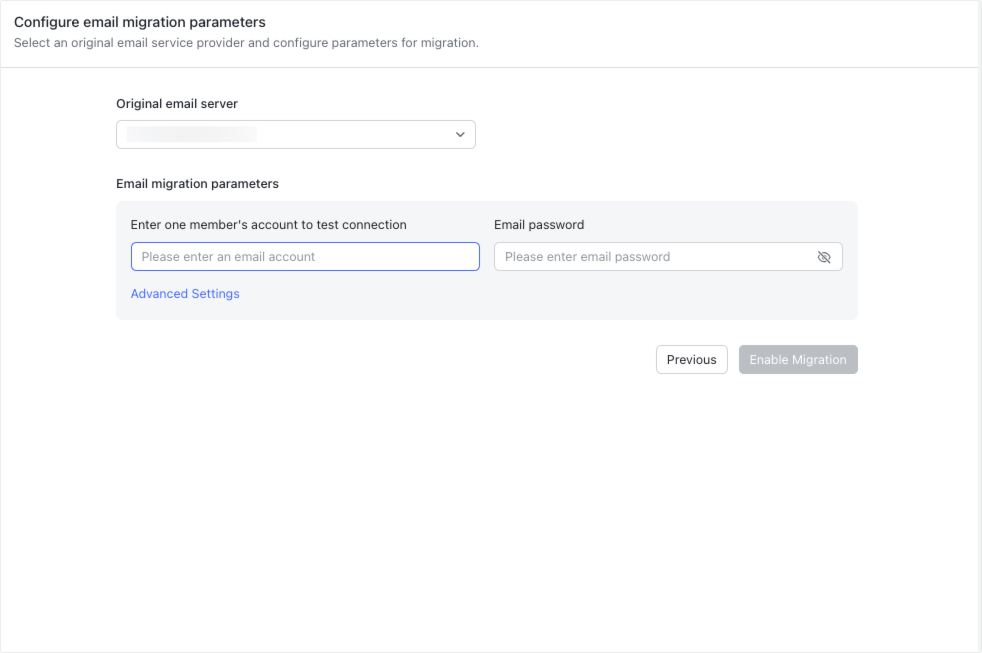Click 'Please enter an email account' placeholder
This screenshot has width=982, height=653.
point(228,257)
